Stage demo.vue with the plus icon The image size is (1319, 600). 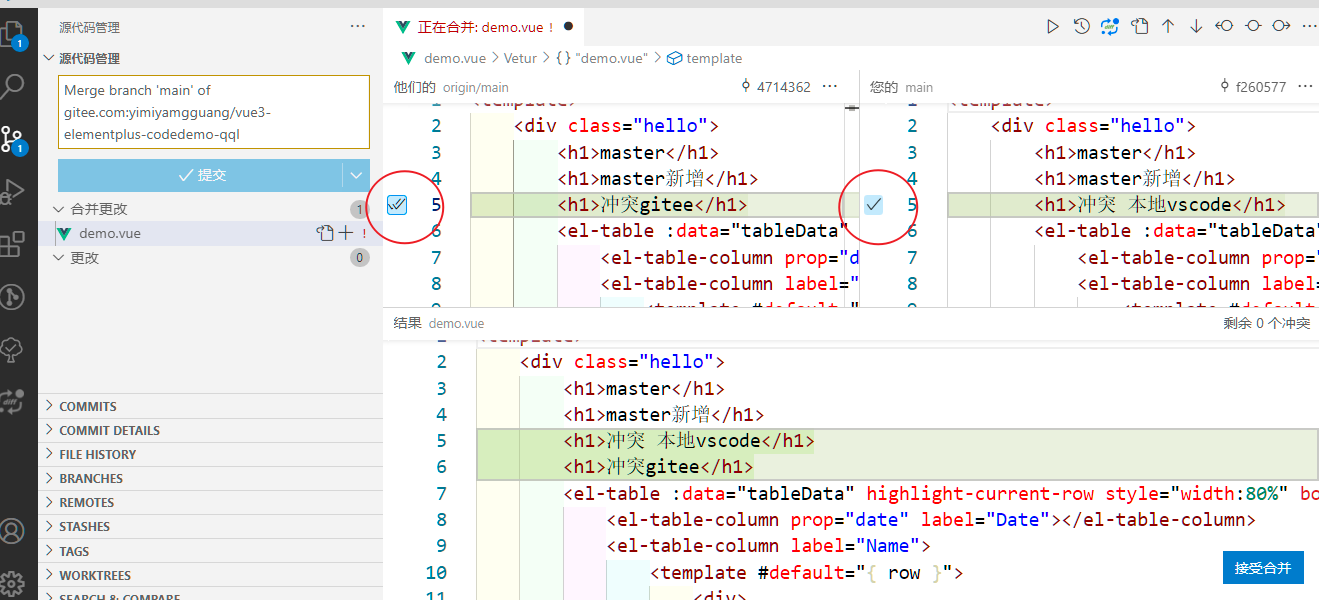(x=345, y=233)
